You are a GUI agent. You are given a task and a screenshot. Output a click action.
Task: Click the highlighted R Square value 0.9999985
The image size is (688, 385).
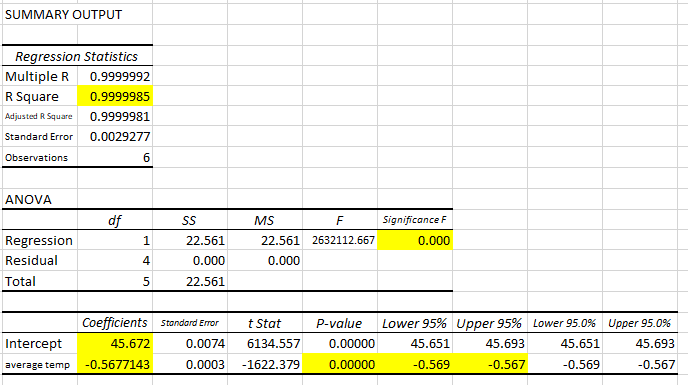(x=115, y=96)
